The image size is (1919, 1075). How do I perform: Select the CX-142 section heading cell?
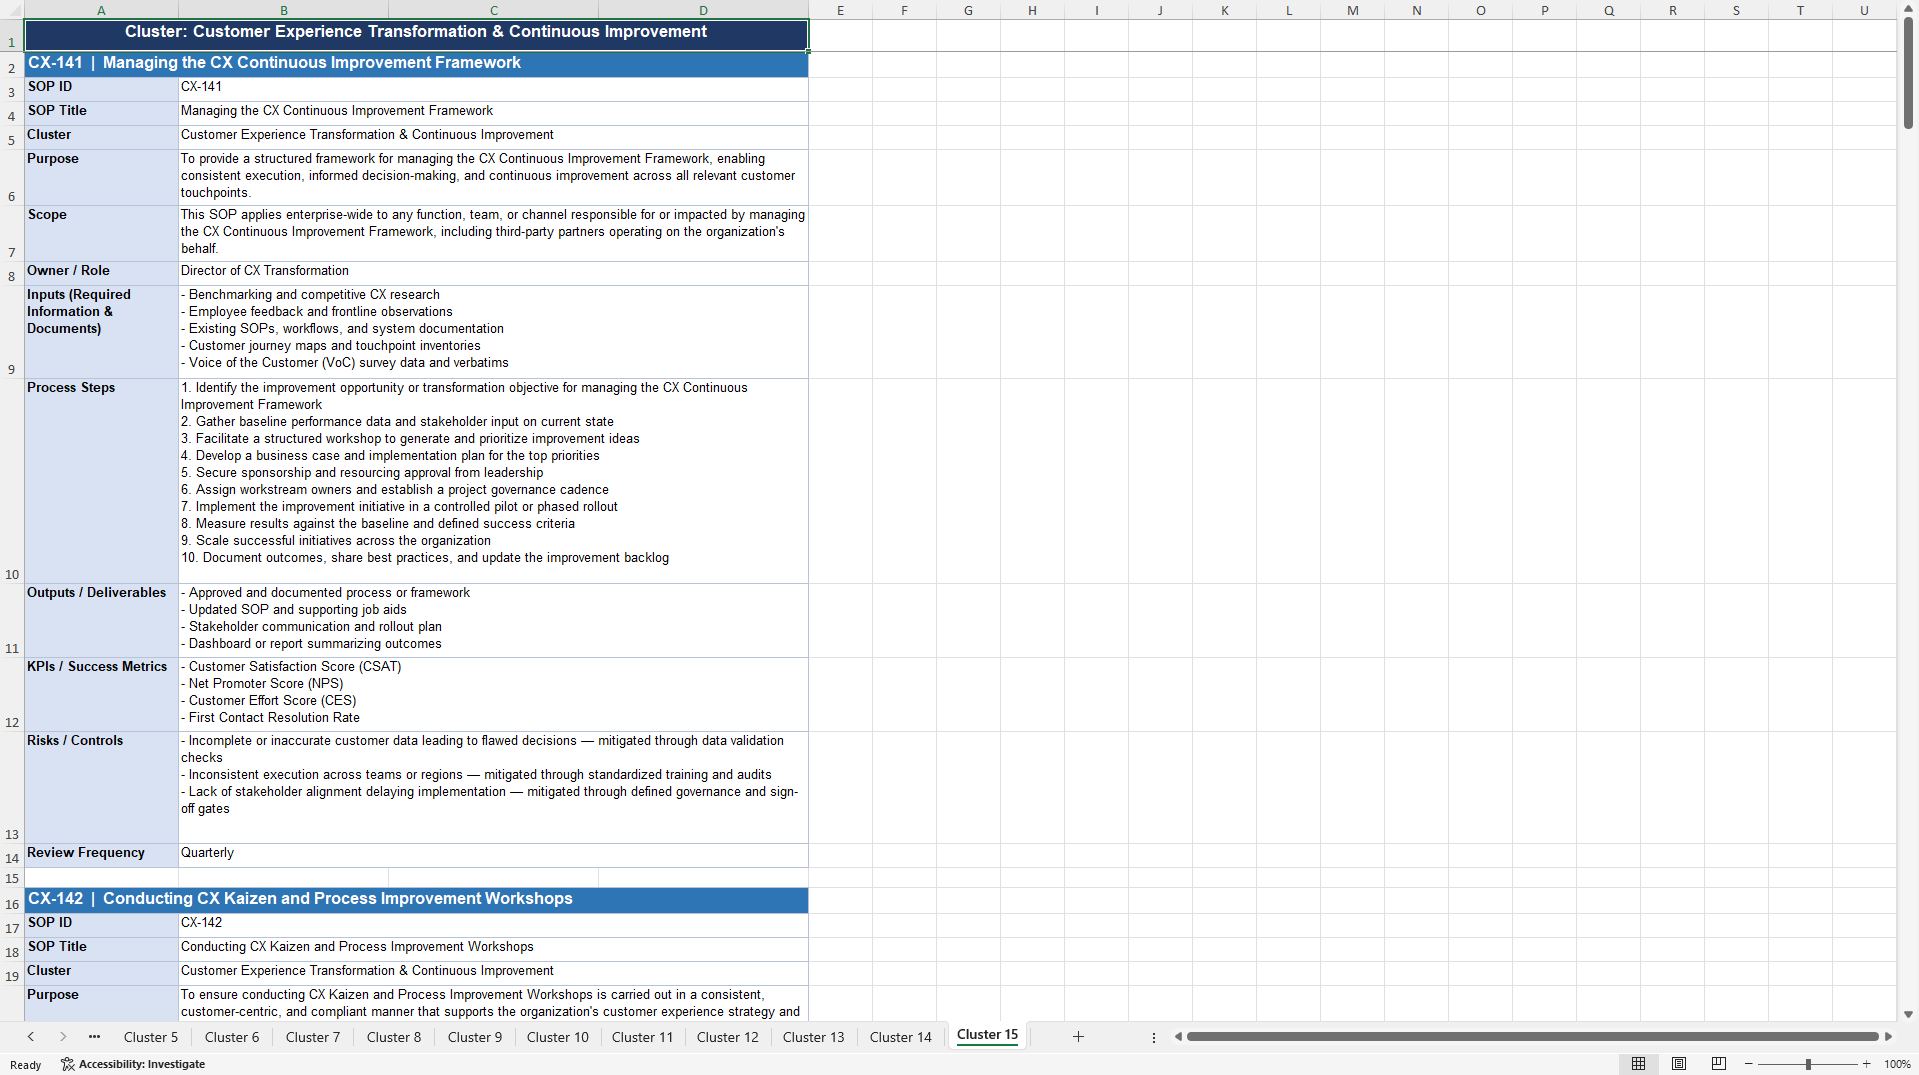coord(416,899)
